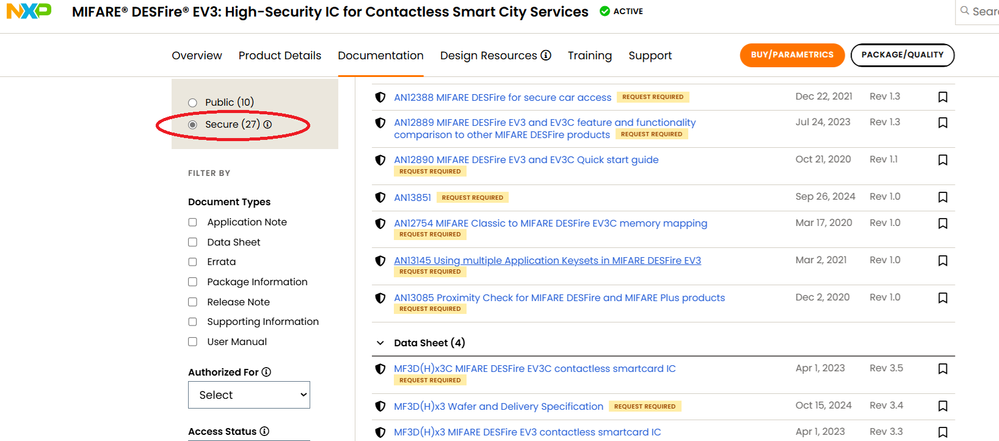Image resolution: width=999 pixels, height=441 pixels.
Task: Bookmark the AN12890 Quick start guide
Action: 942,160
